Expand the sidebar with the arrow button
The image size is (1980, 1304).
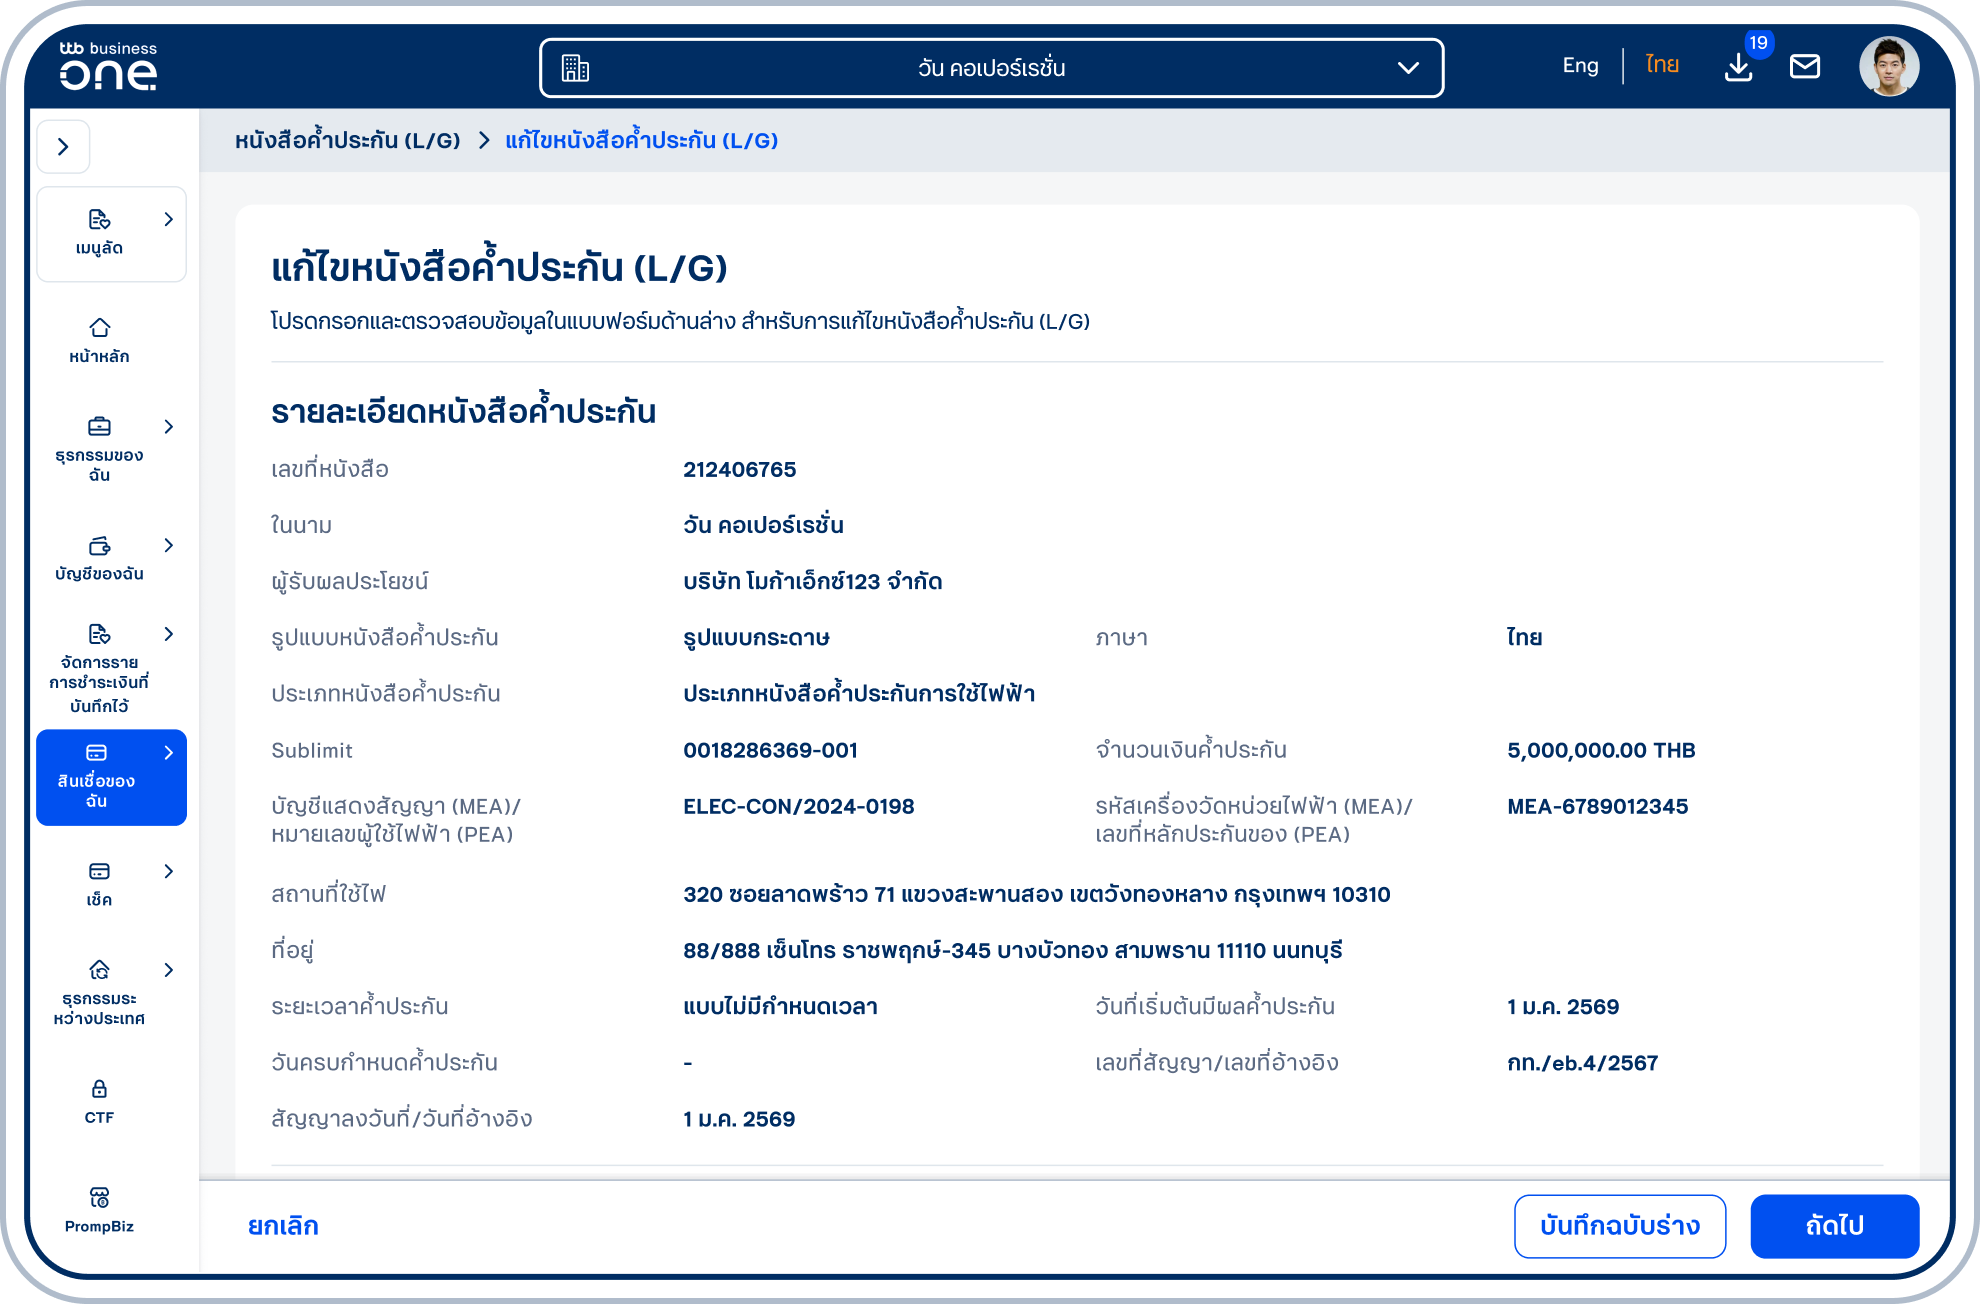pos(64,147)
